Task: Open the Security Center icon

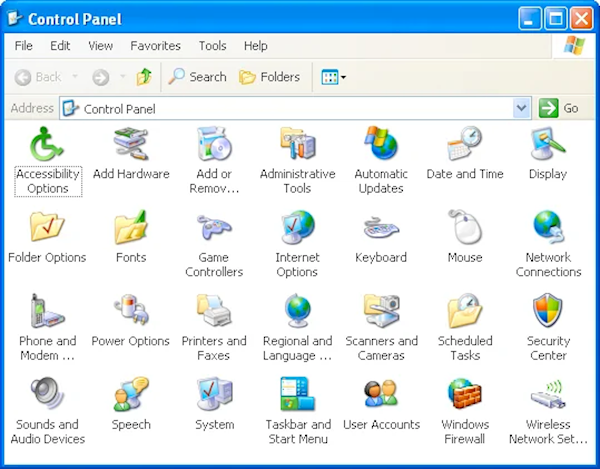Action: pos(548,312)
